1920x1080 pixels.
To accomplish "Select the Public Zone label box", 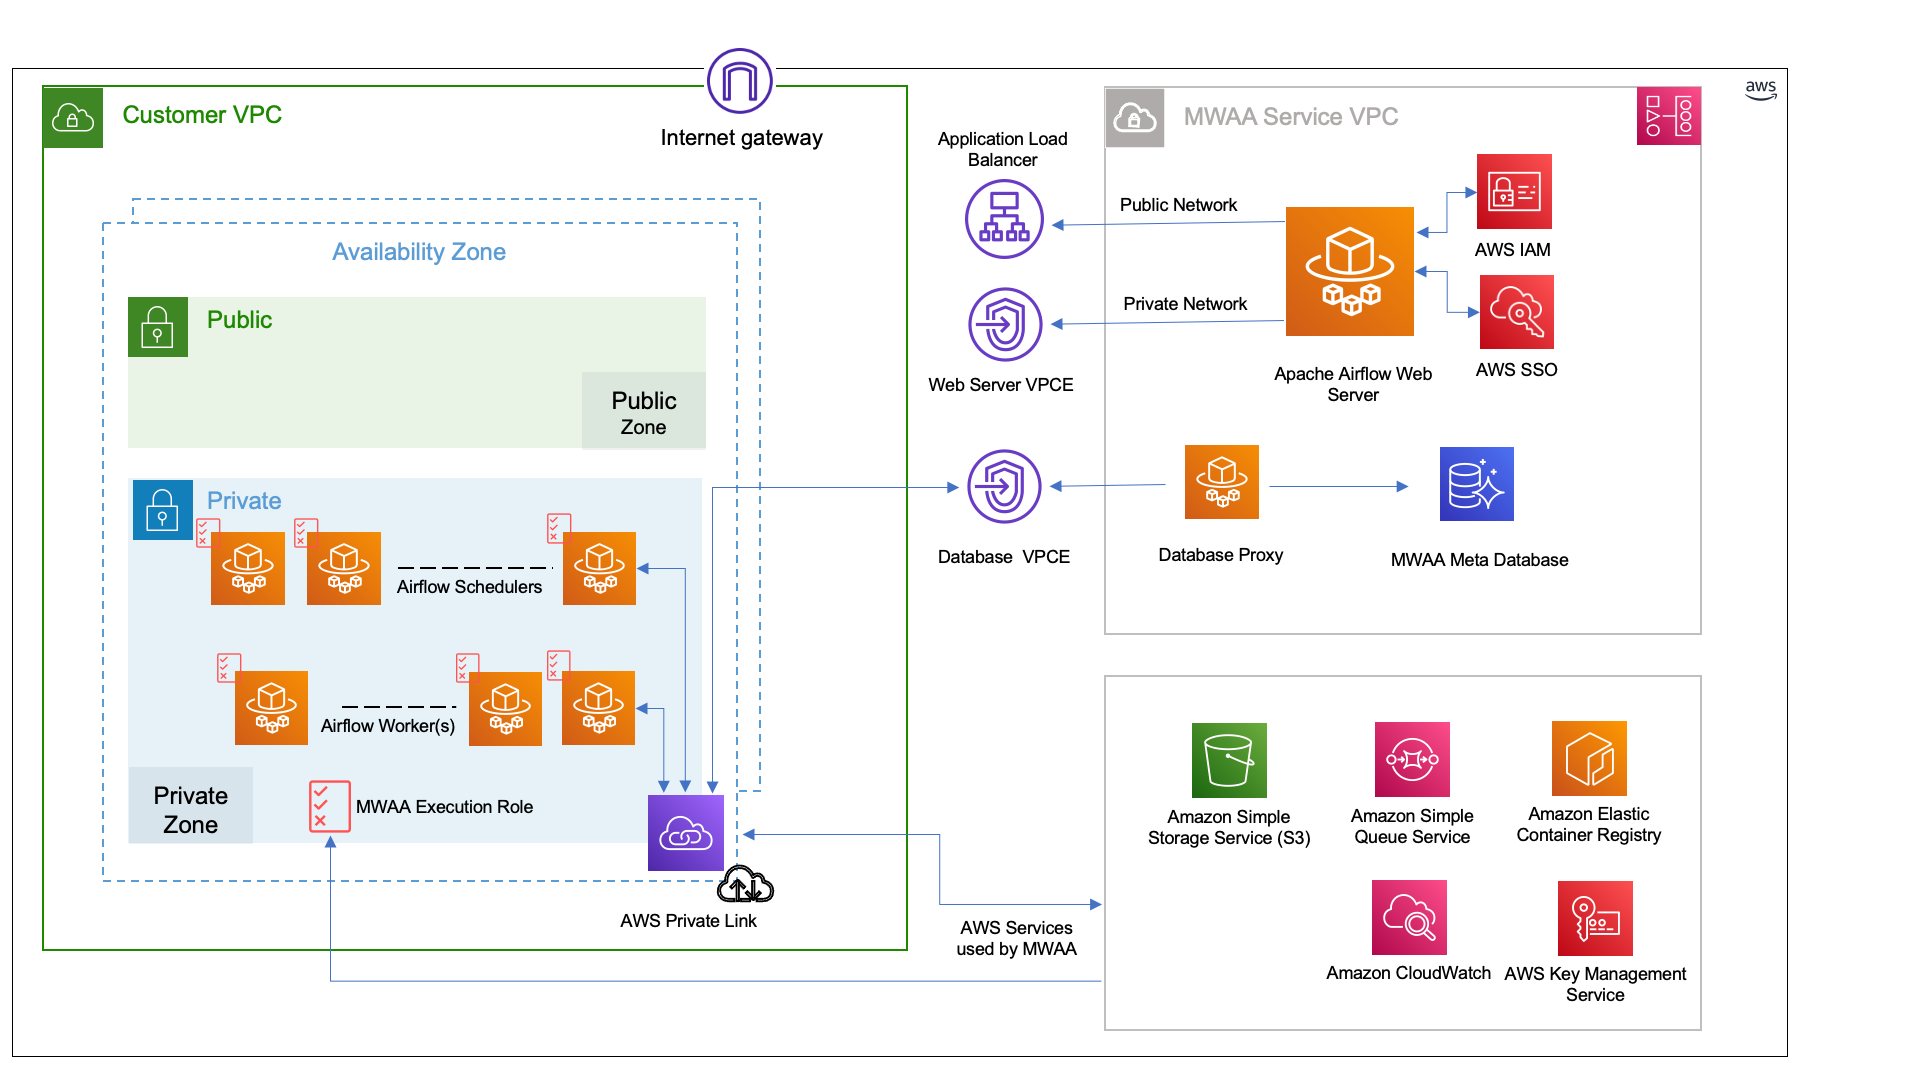I will pos(644,411).
